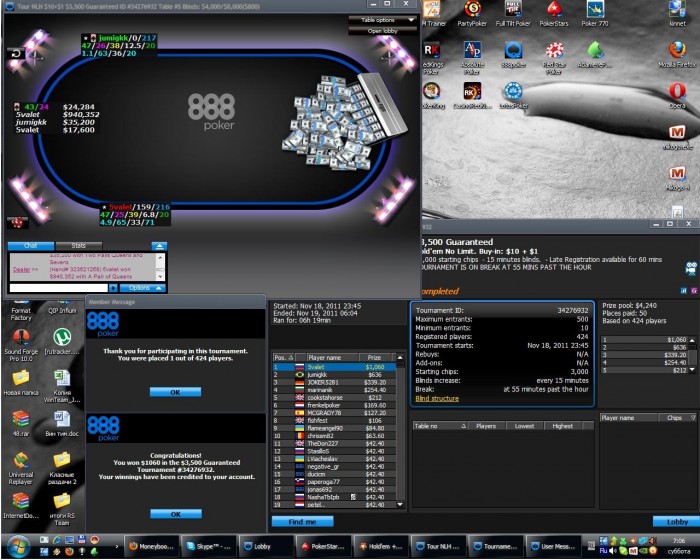Open the Lotos Poker desktop icon
The width and height of the screenshot is (700, 560).
(513, 96)
